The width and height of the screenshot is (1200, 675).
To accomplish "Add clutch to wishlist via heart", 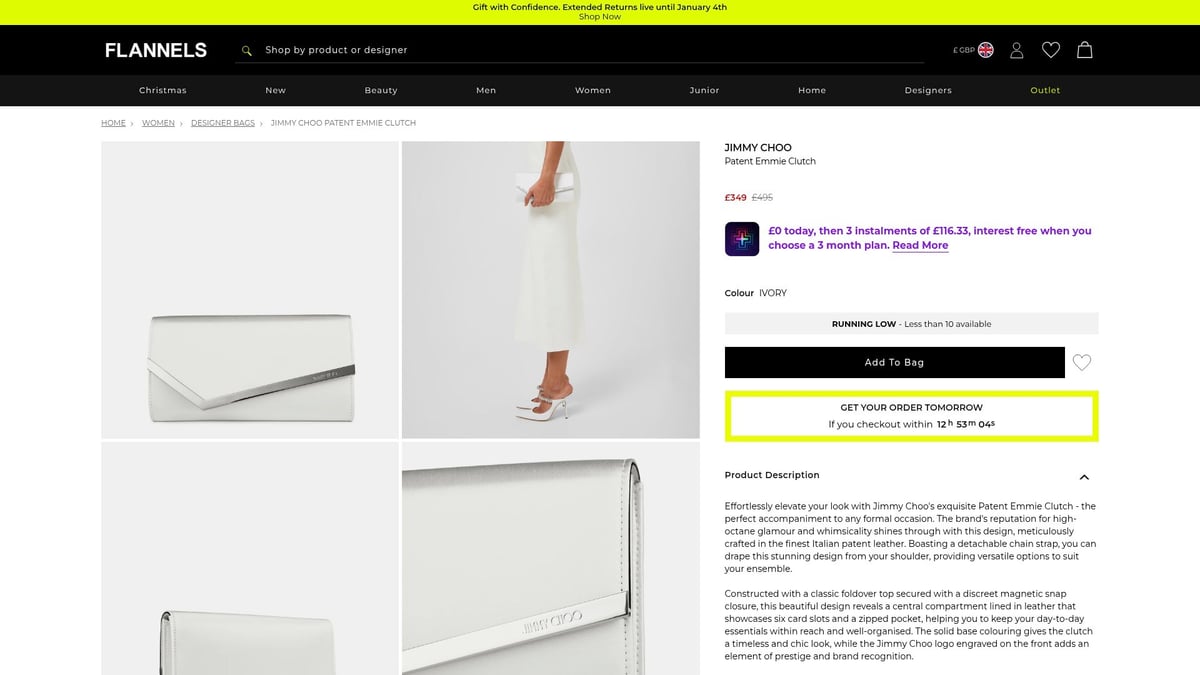I will [x=1082, y=362].
